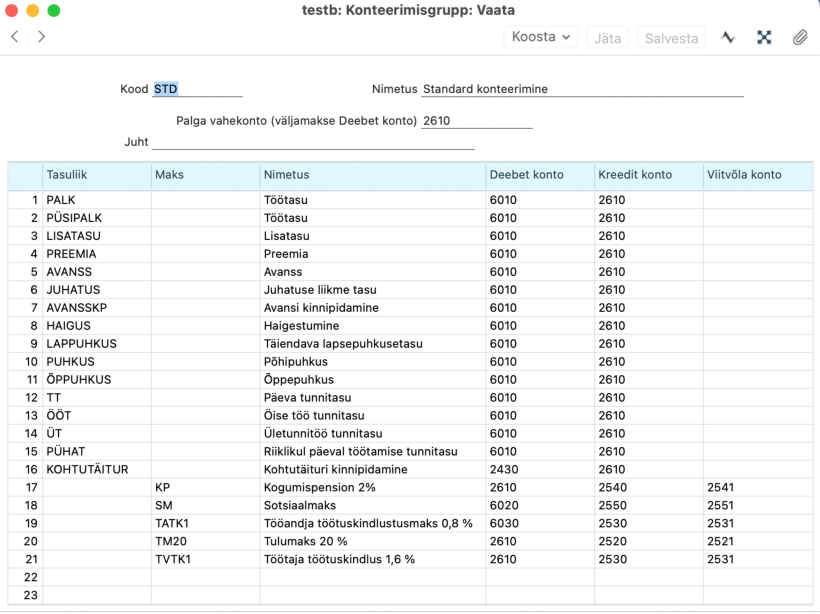Click the Deebet konto column header
The width and height of the screenshot is (820, 614).
coord(540,175)
